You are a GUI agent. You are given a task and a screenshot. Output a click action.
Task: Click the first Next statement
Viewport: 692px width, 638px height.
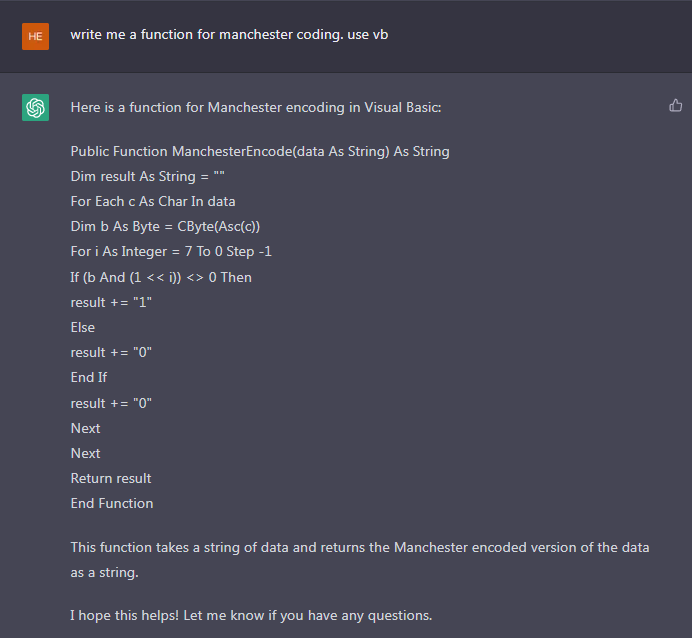coord(85,428)
